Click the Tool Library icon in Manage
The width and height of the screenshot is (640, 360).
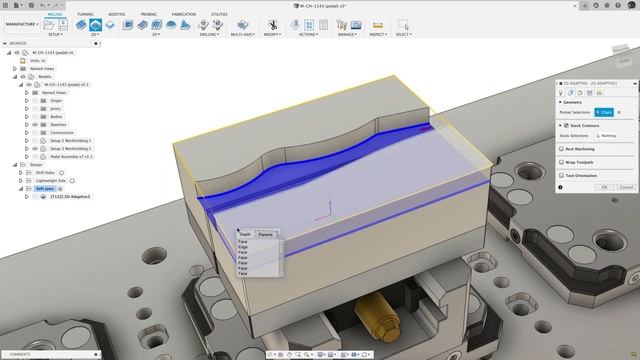[x=342, y=25]
